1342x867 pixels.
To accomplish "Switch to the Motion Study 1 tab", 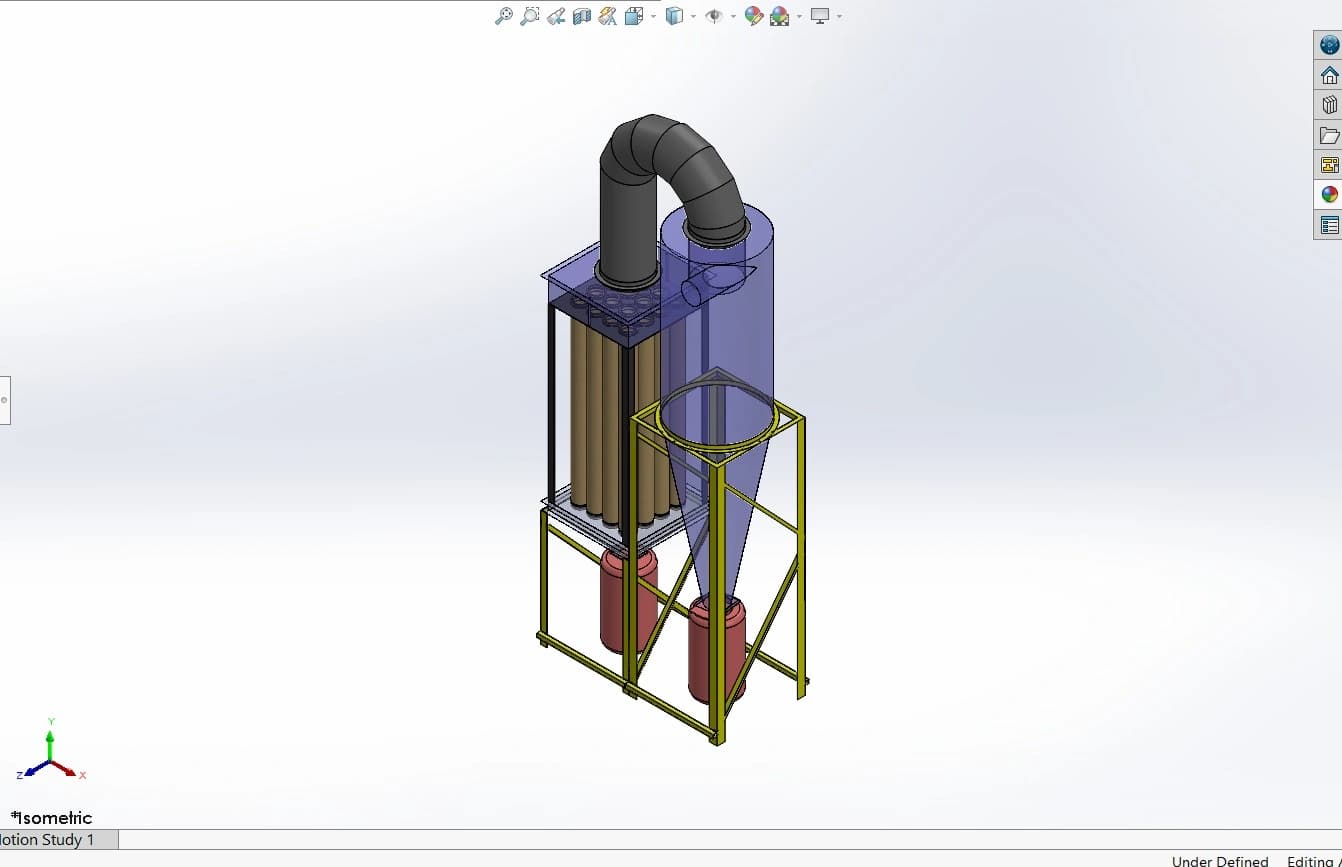I will pyautogui.click(x=50, y=840).
